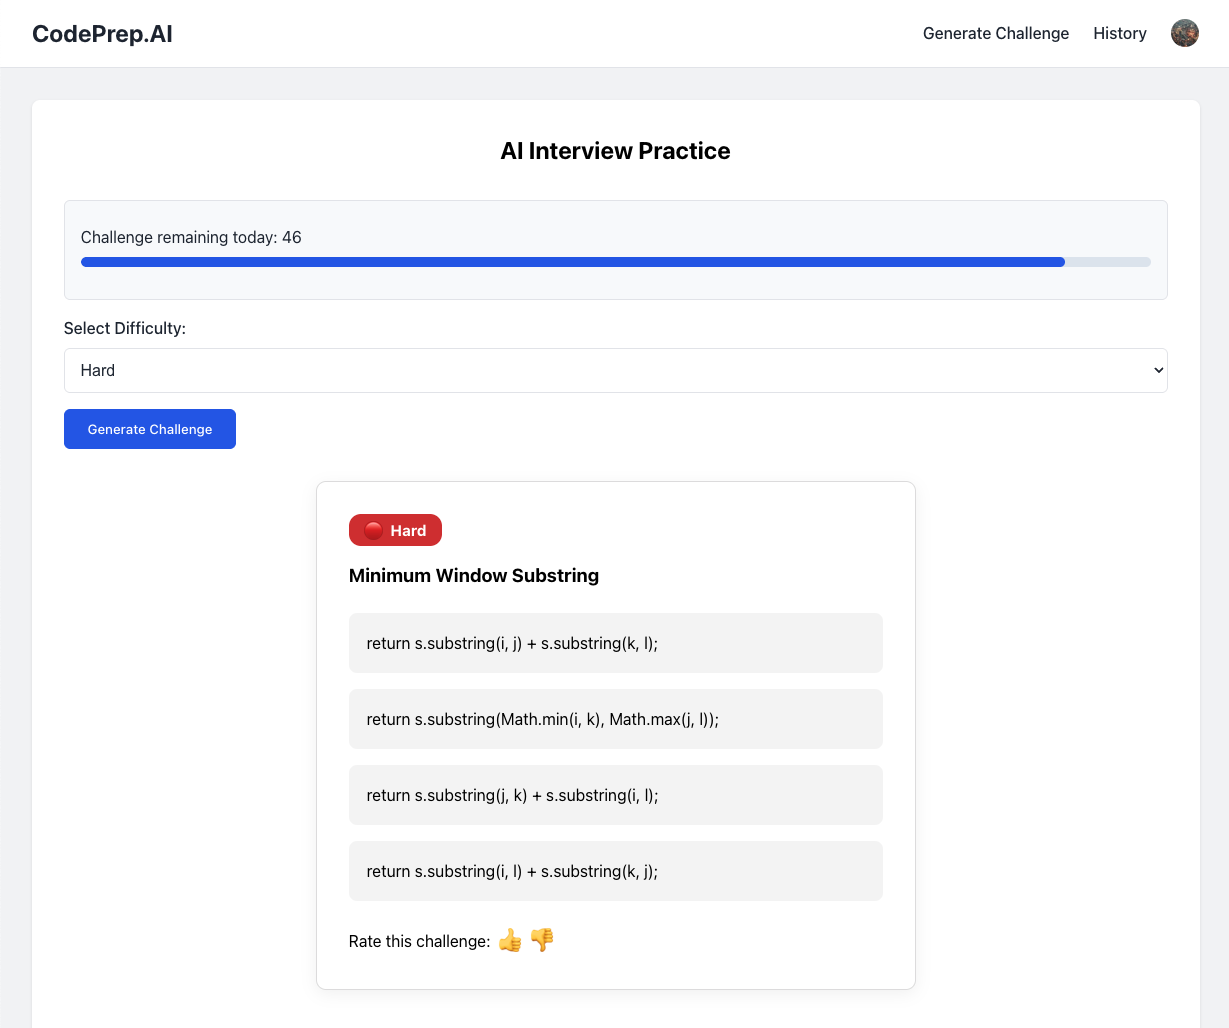Click the AI Interview Practice heading
The height and width of the screenshot is (1028, 1229).
pyautogui.click(x=615, y=151)
